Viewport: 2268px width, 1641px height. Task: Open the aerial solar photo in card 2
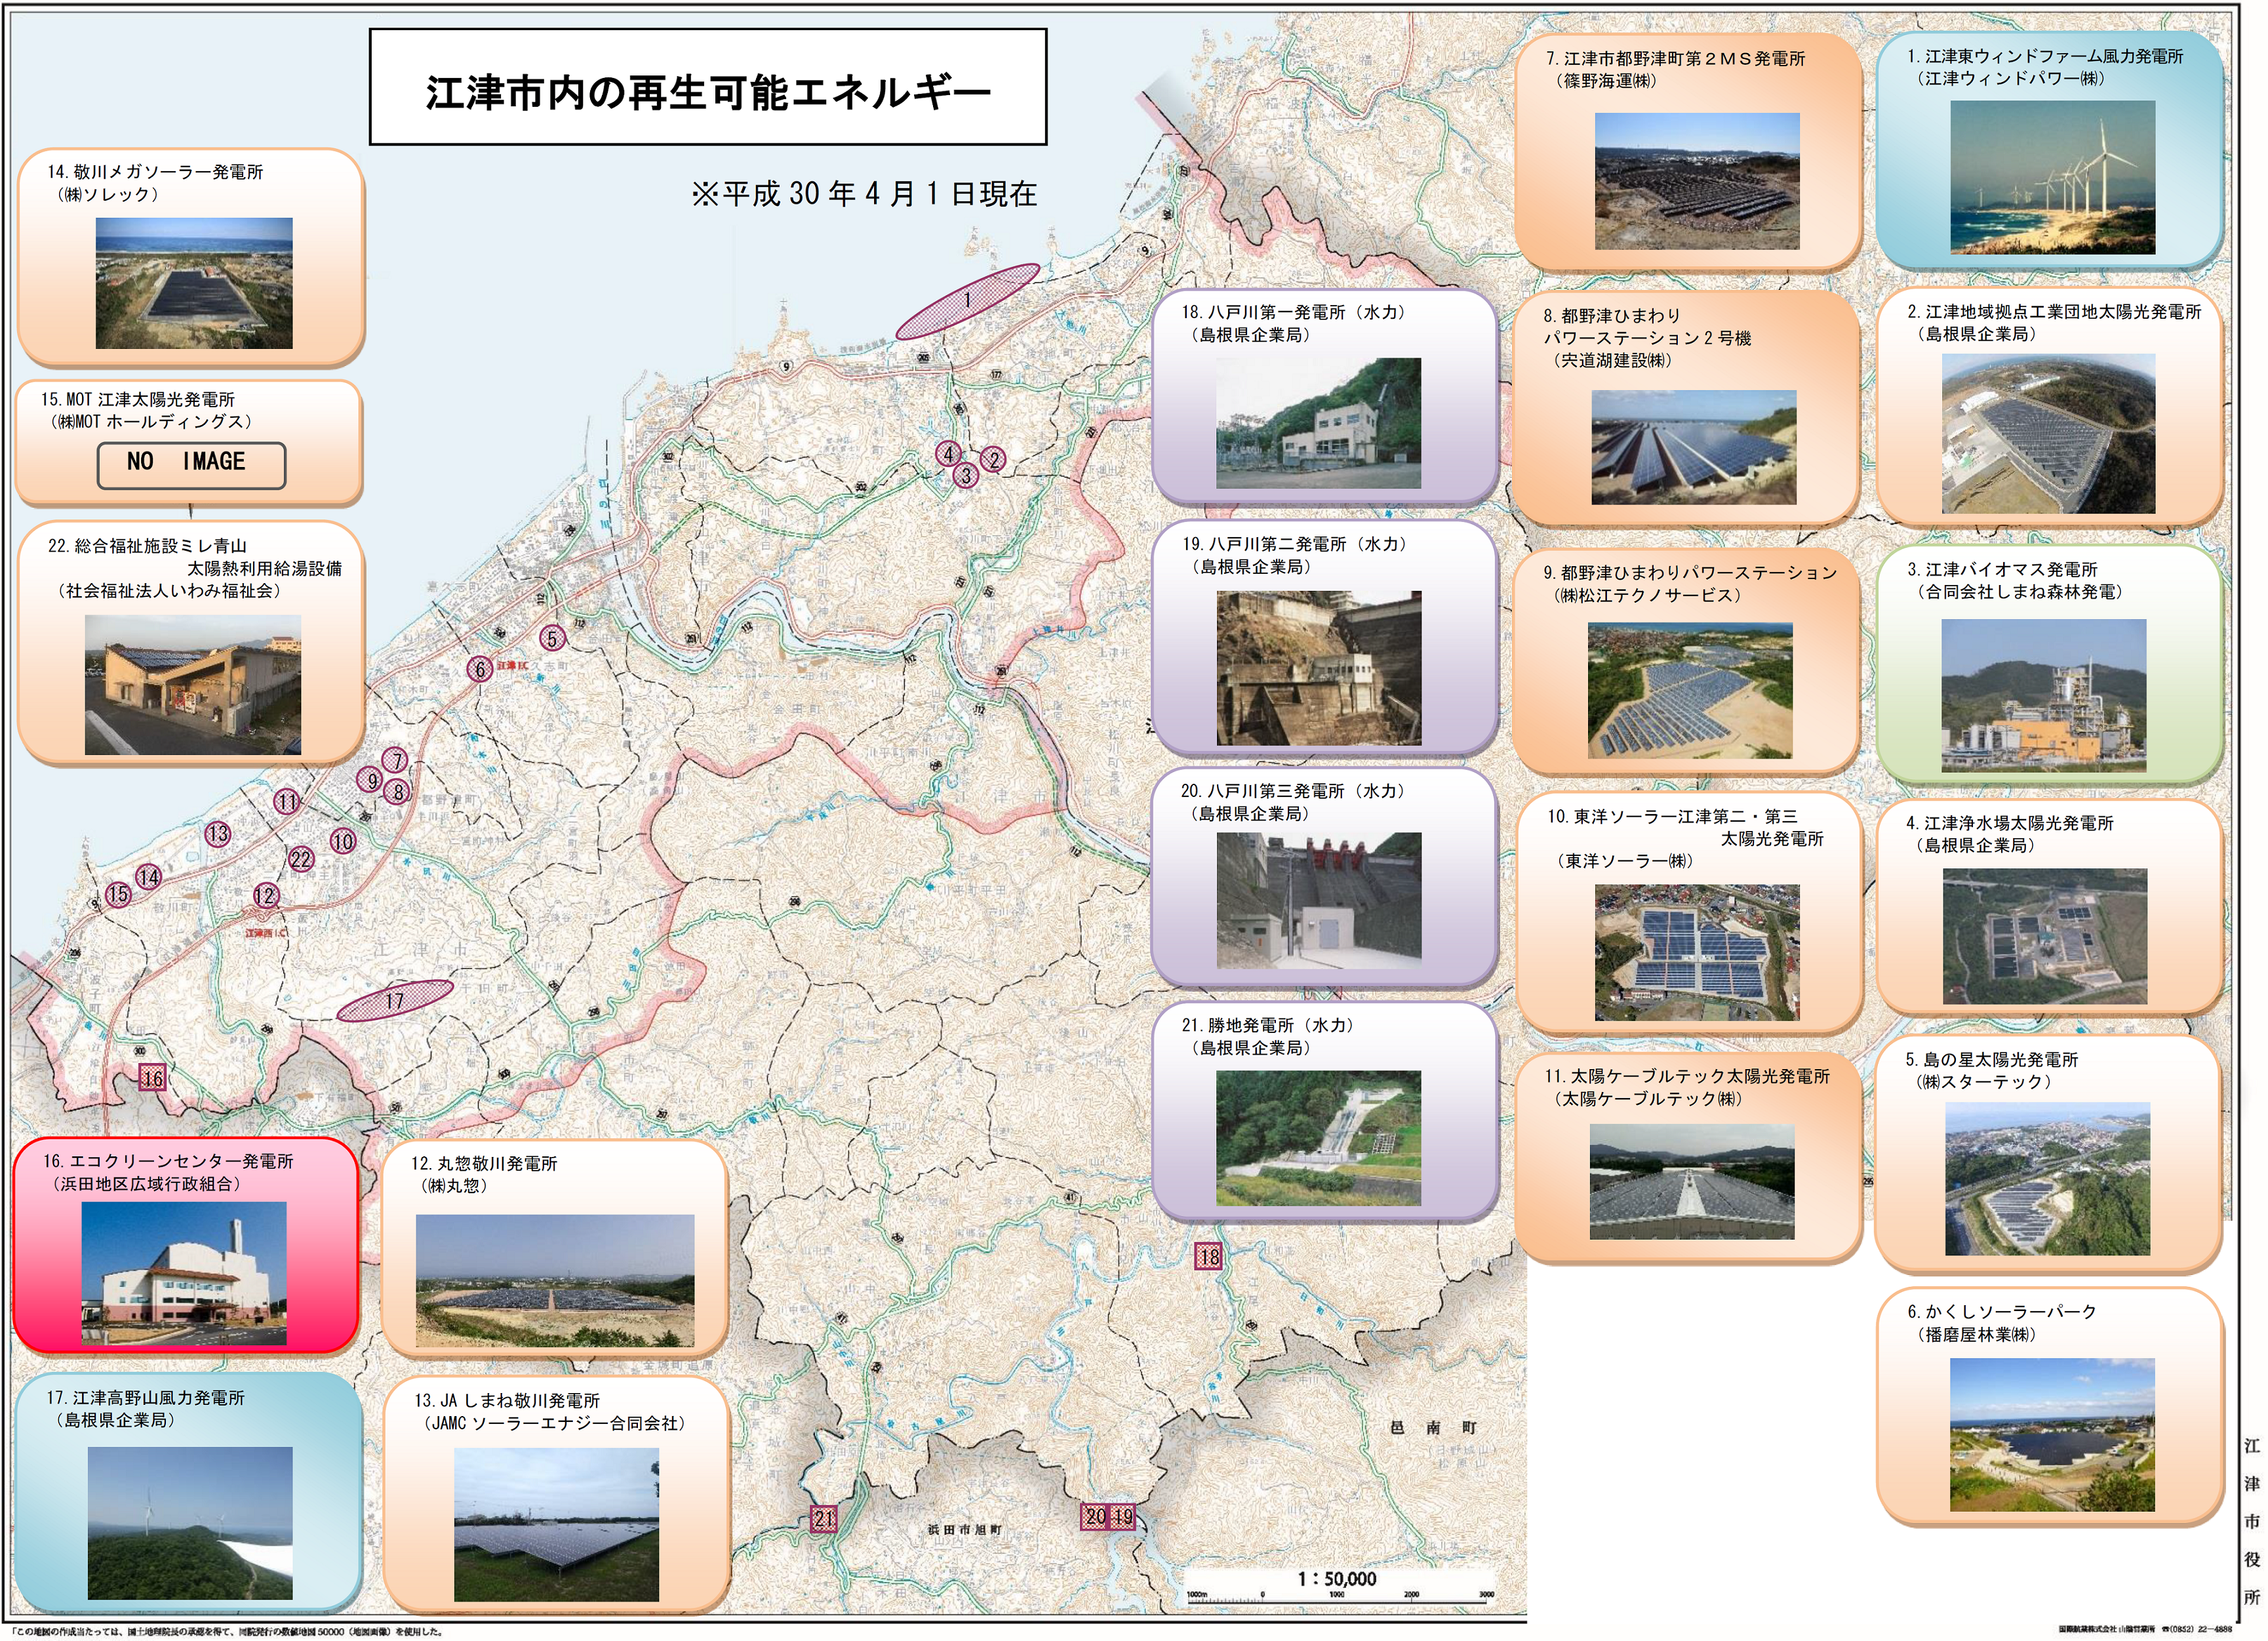(2048, 434)
